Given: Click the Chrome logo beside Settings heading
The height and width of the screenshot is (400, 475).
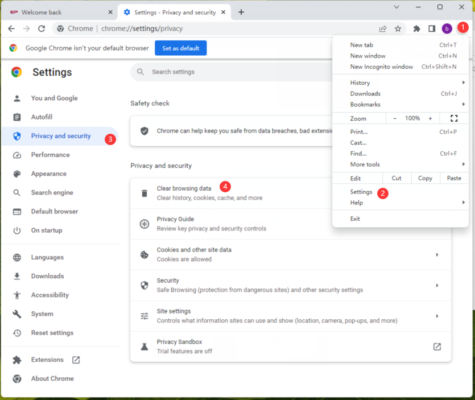Looking at the screenshot, I should [x=16, y=72].
